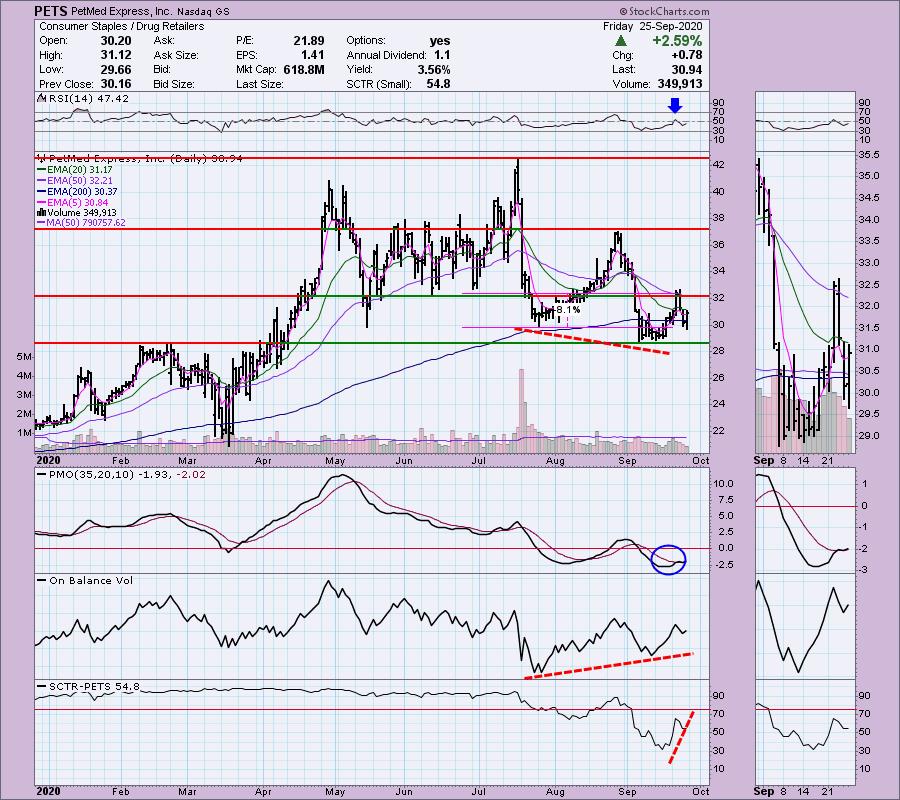Click the SCTR (Small) value 54.8
This screenshot has height=800, width=900.
click(x=439, y=84)
